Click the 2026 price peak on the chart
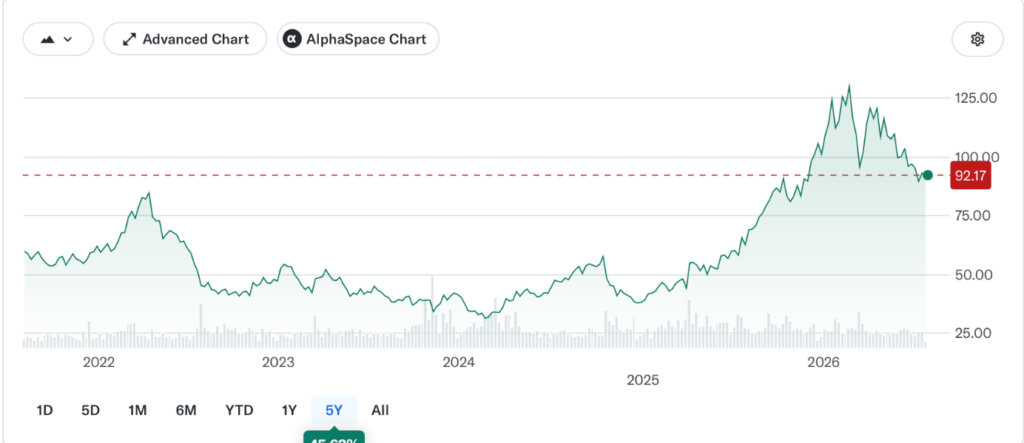The height and width of the screenshot is (443, 1024). coord(849,86)
